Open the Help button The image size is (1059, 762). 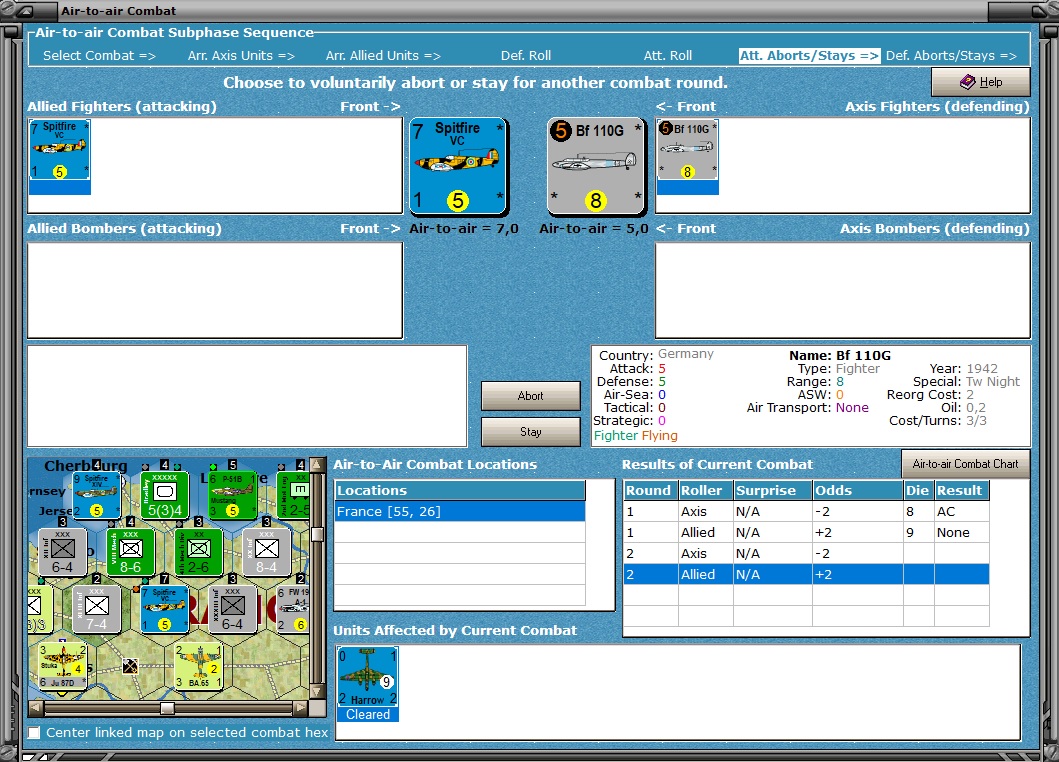click(x=981, y=82)
